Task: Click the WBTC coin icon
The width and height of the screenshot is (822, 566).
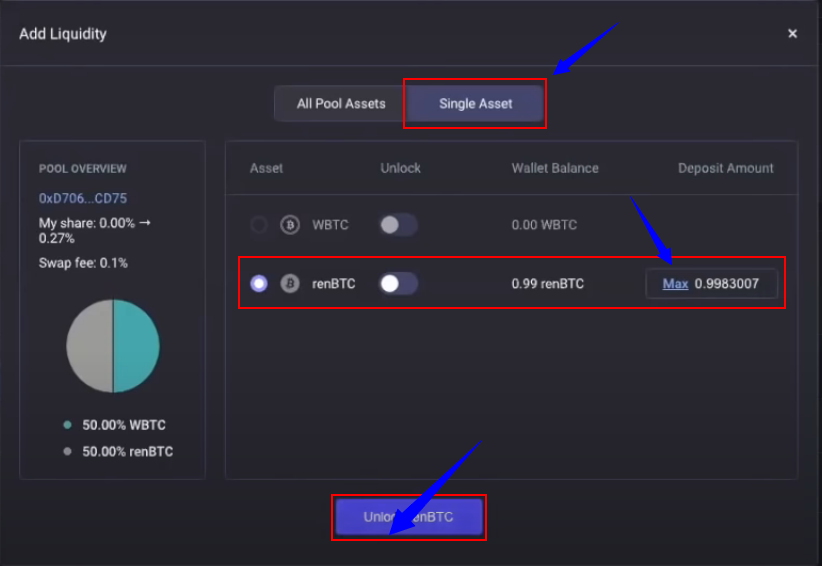Action: pyautogui.click(x=290, y=225)
